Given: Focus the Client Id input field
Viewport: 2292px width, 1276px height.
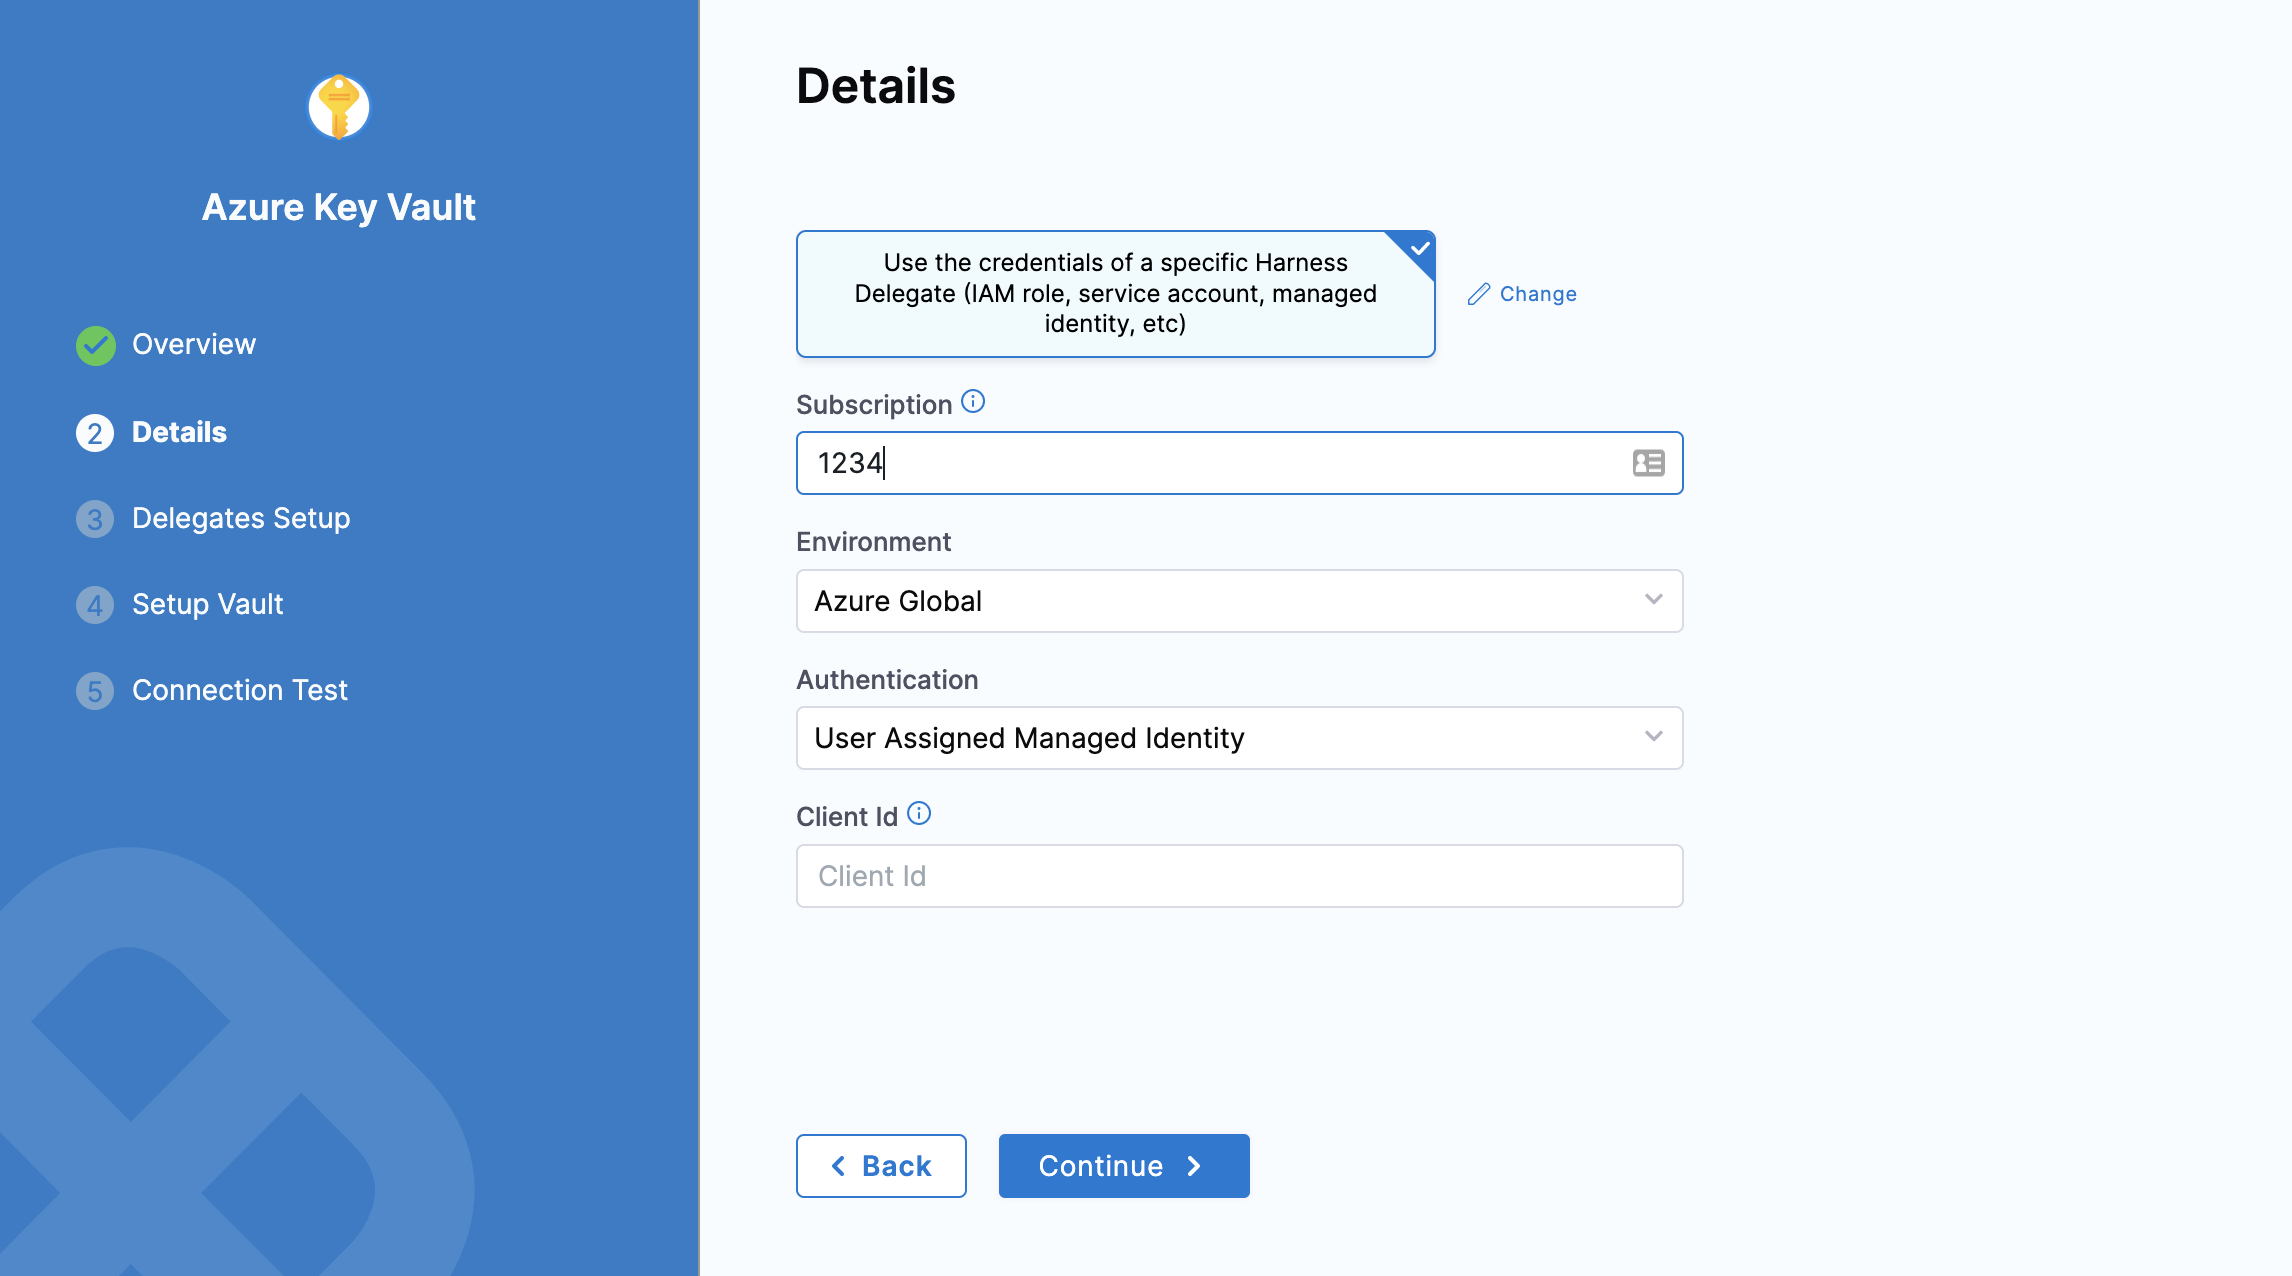Looking at the screenshot, I should click(1238, 876).
